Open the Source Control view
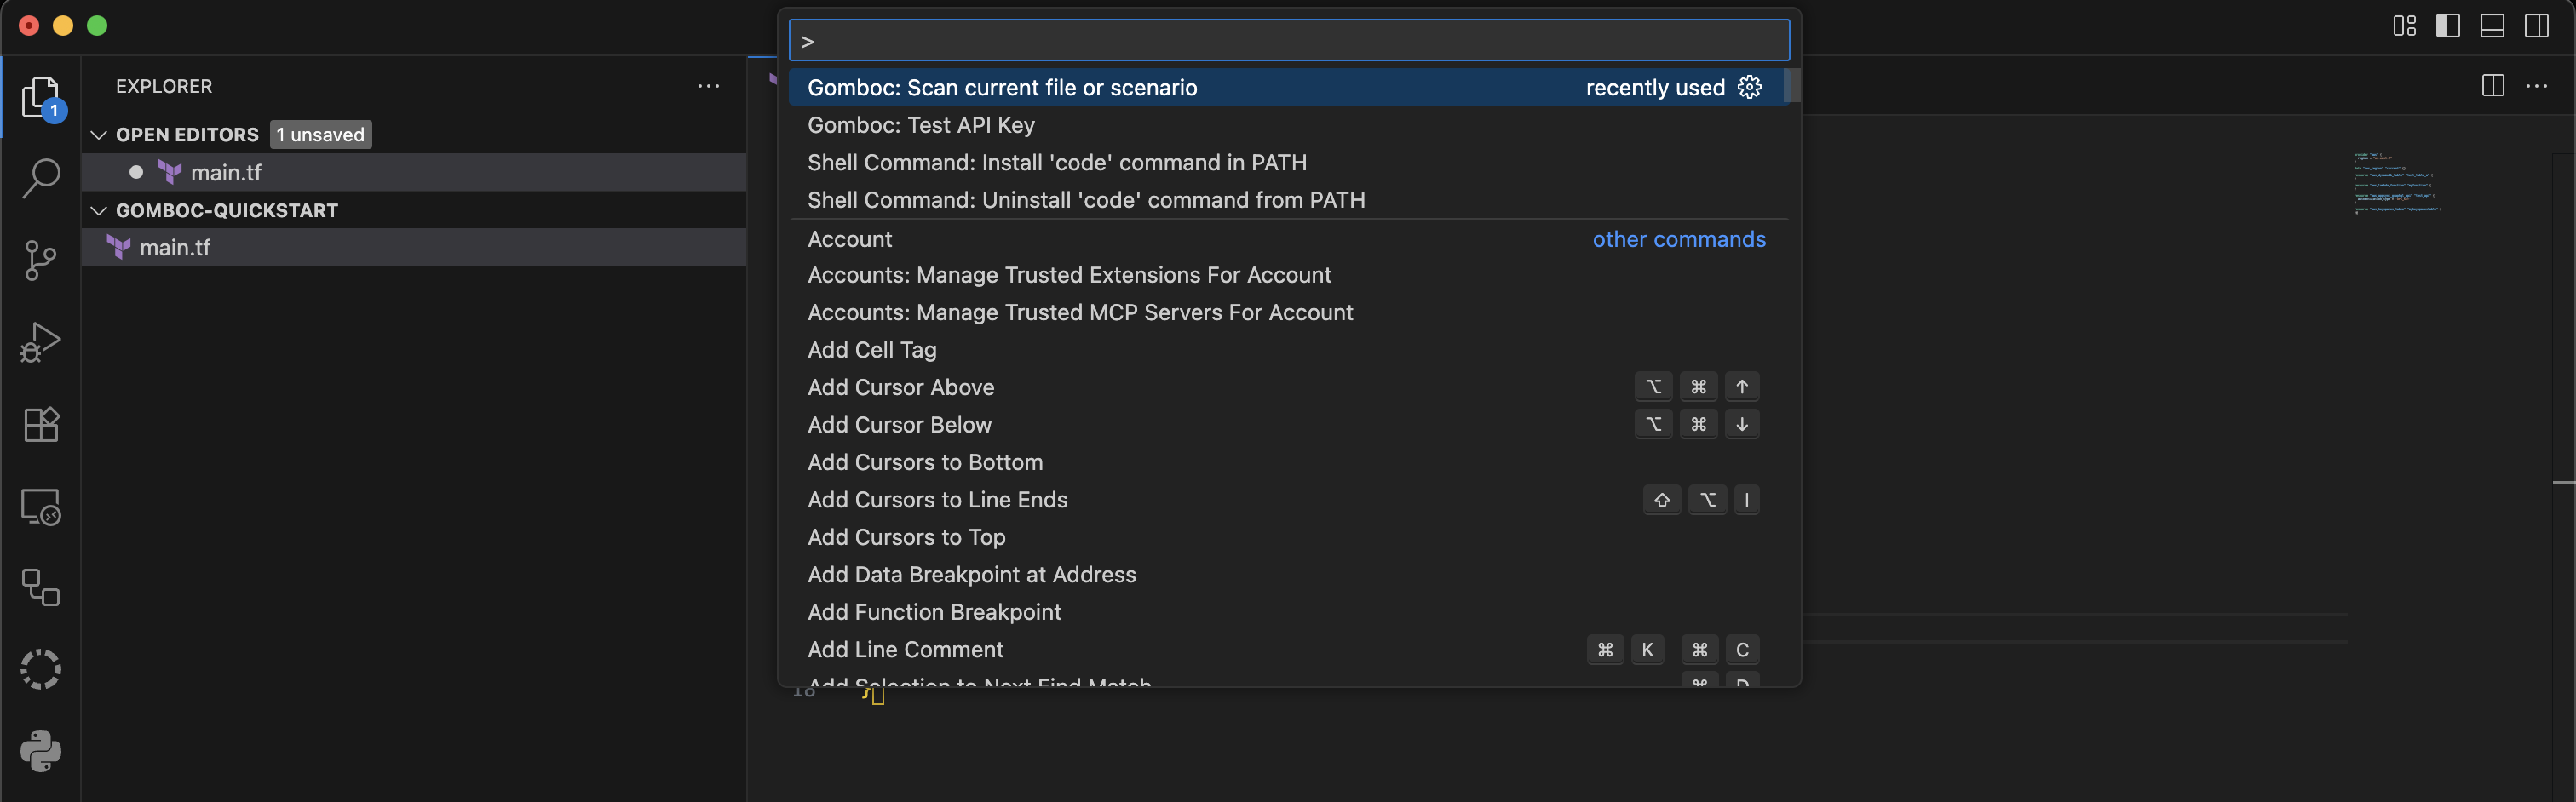The height and width of the screenshot is (802, 2576). coord(41,260)
